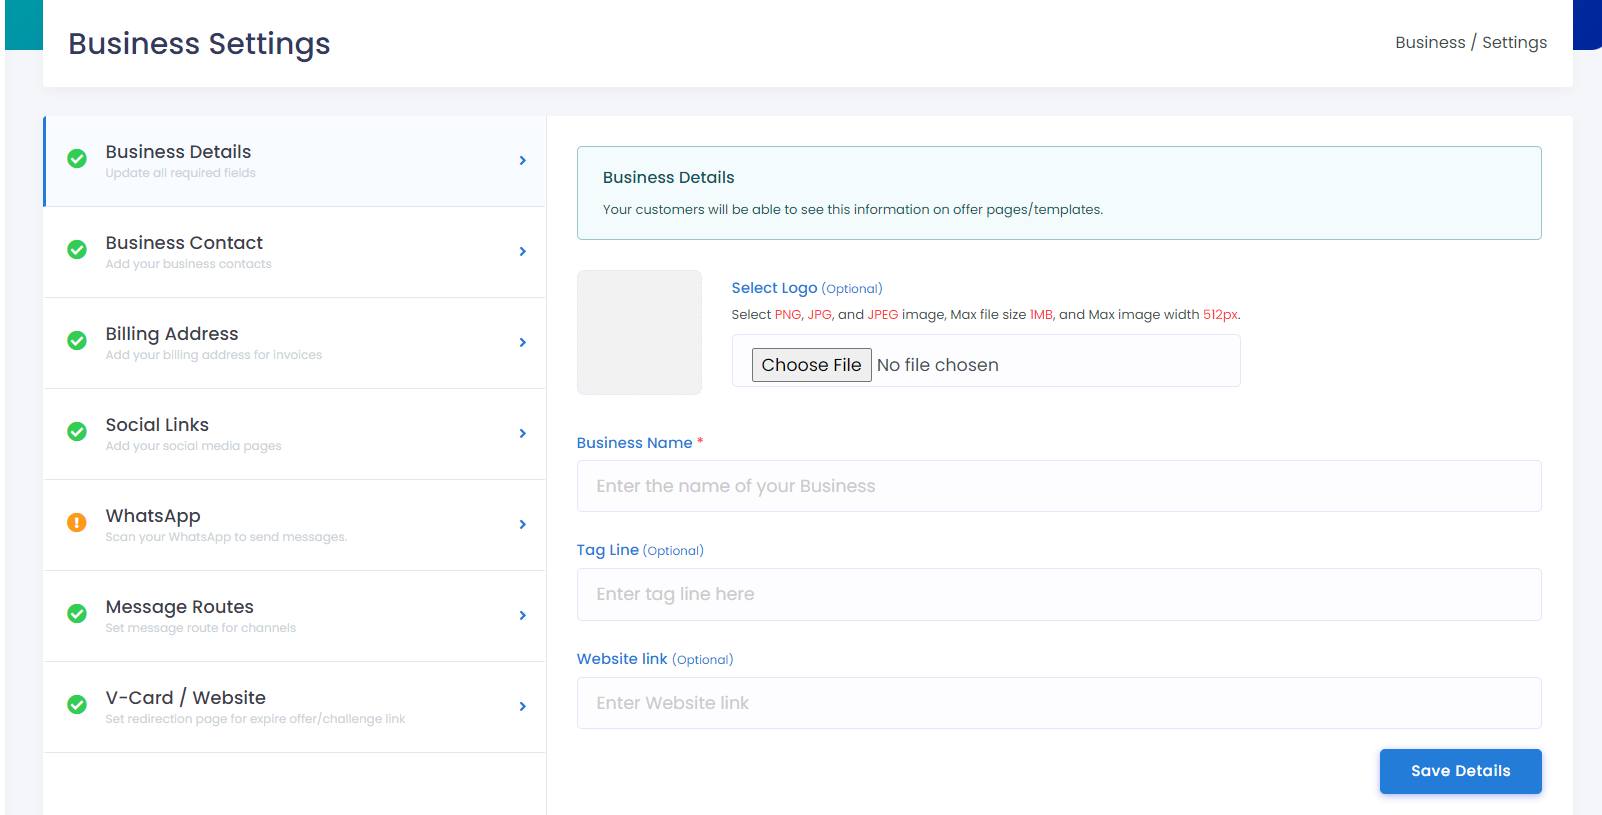The height and width of the screenshot is (815, 1602).
Task: Open Social Links chevron arrow
Action: tap(523, 433)
